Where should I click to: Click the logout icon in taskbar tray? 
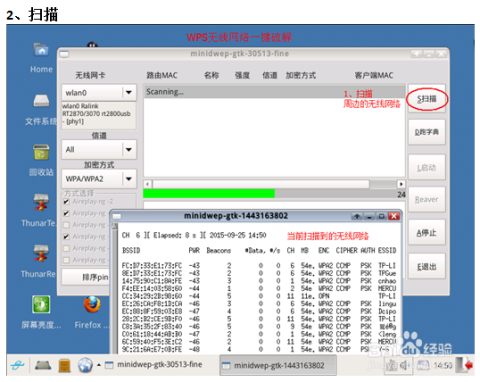tap(464, 365)
